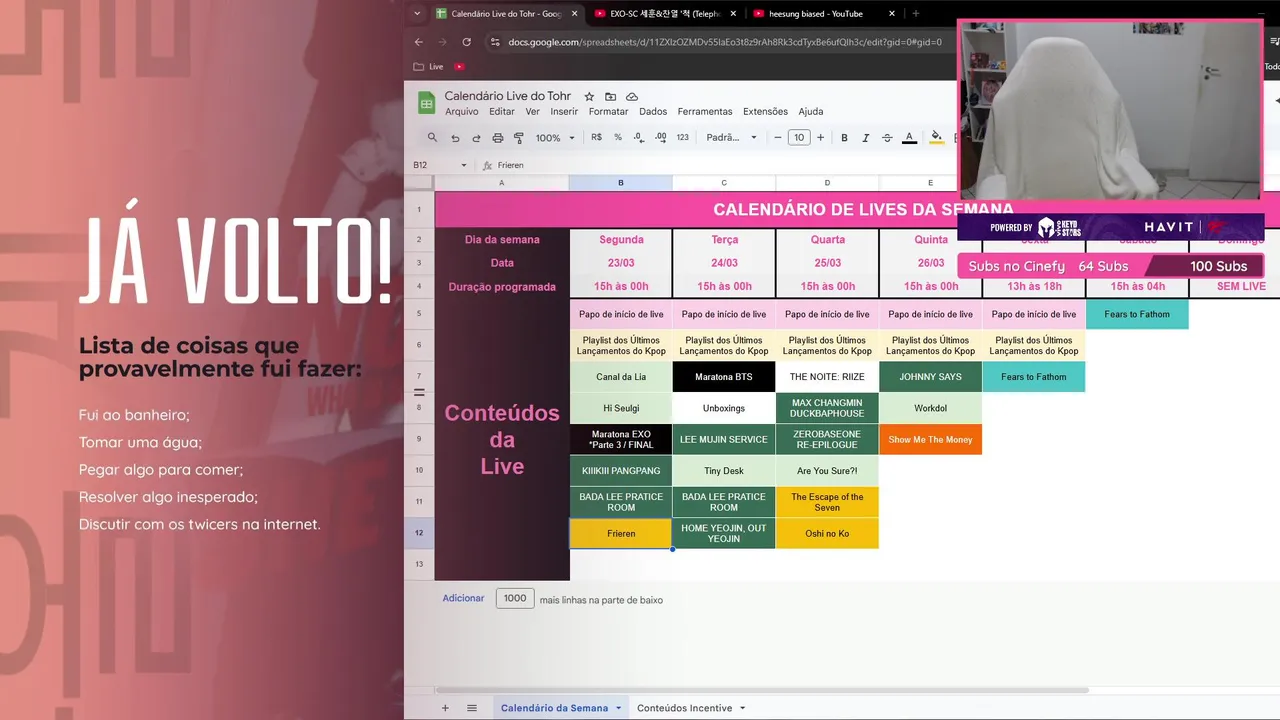
Task: Select row 12 header
Action: 420,533
